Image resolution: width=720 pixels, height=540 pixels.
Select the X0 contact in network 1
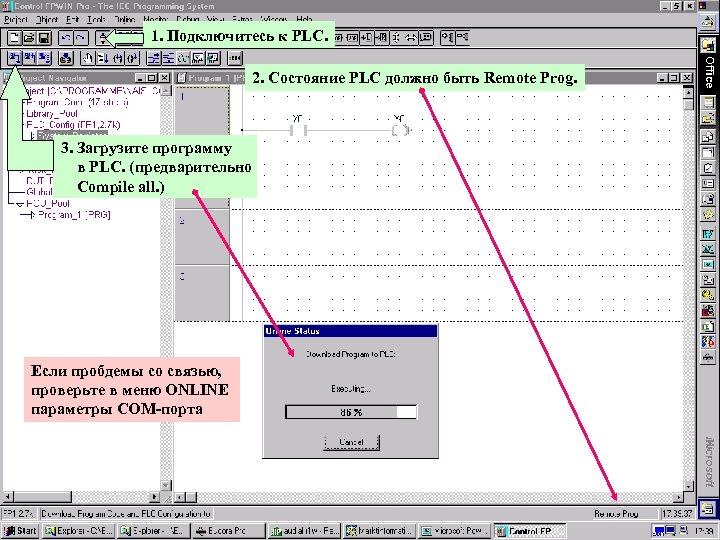298,130
